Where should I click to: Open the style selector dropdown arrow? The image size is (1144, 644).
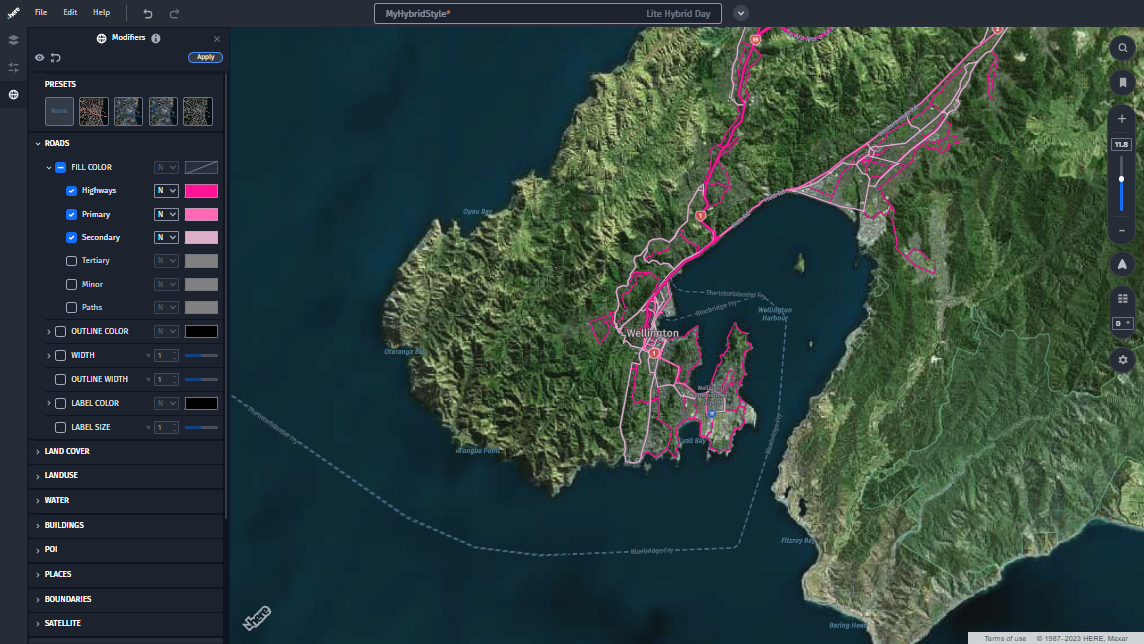(x=741, y=13)
